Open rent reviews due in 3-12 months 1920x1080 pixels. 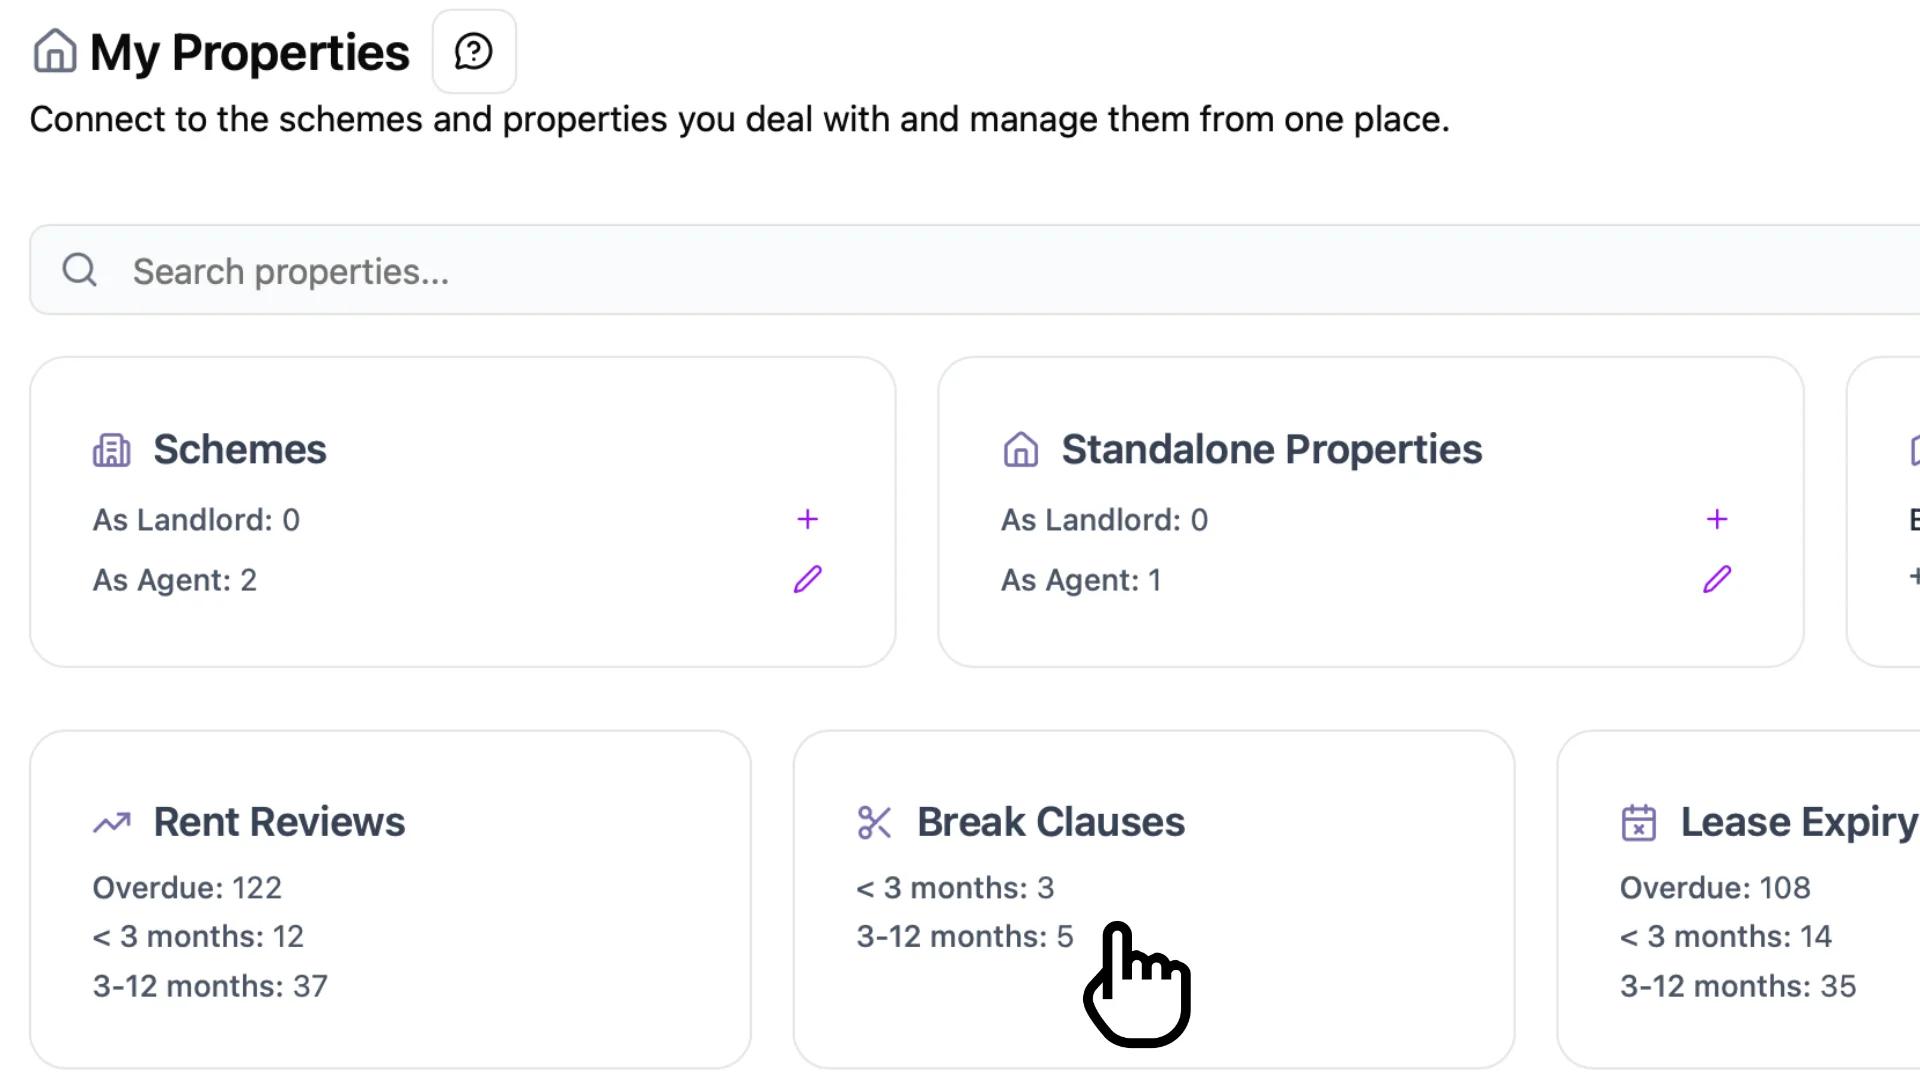pyautogui.click(x=209, y=986)
